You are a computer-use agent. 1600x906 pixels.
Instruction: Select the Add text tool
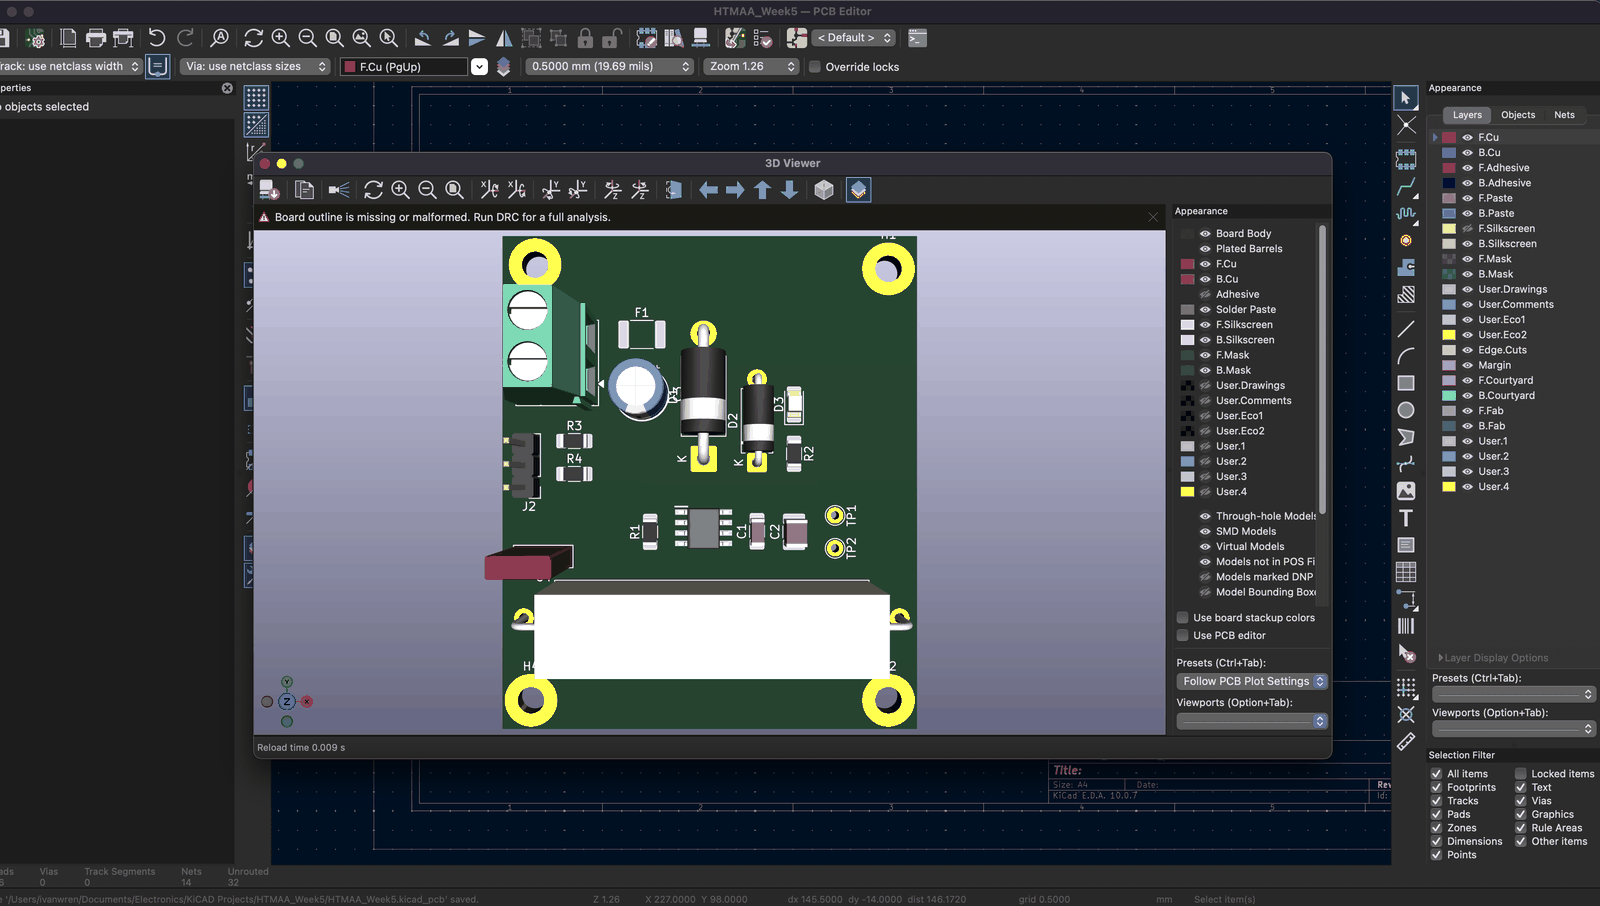(1406, 518)
